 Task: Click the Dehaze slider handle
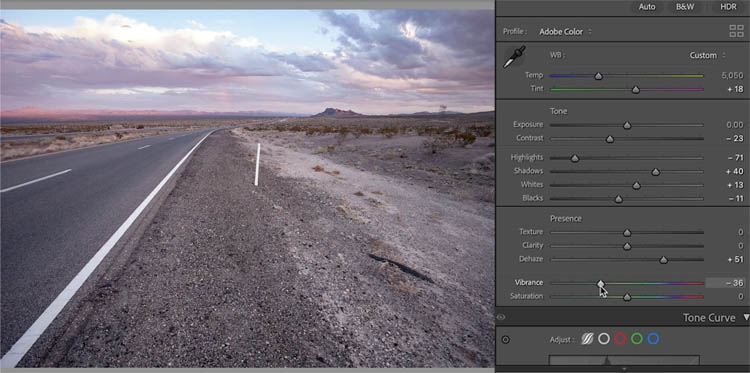point(663,260)
